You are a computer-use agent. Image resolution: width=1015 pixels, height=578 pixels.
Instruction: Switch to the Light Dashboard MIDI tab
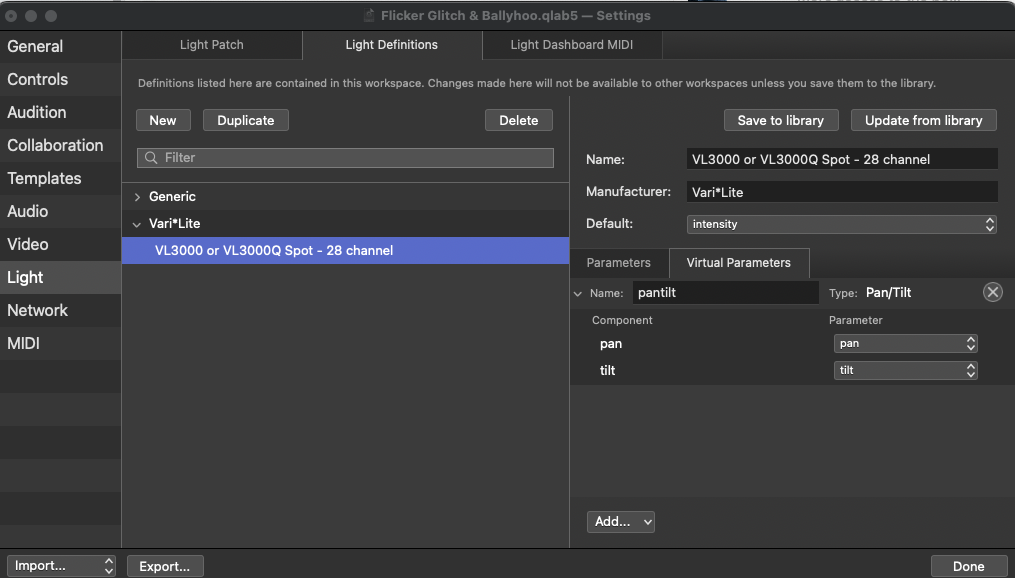pos(571,45)
